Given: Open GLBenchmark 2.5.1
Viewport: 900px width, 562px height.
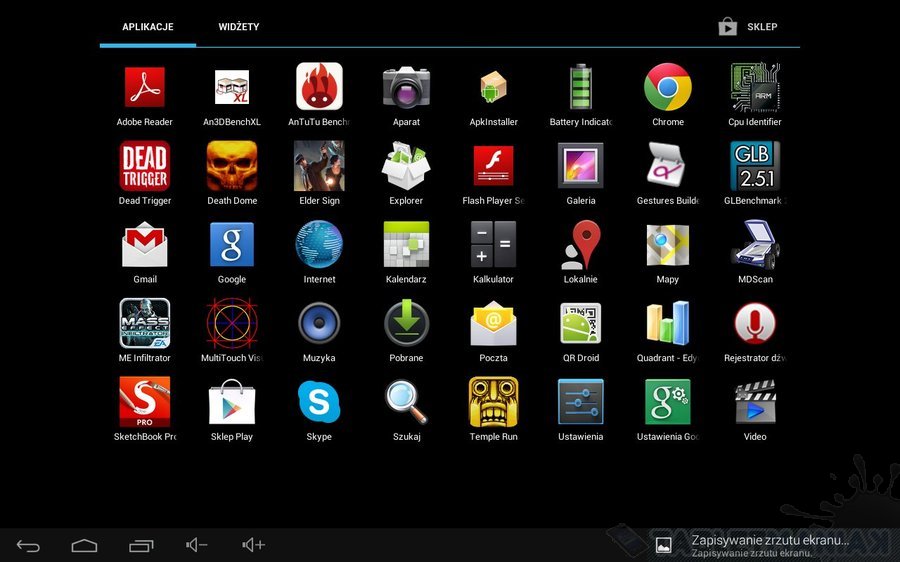Looking at the screenshot, I should [x=755, y=166].
